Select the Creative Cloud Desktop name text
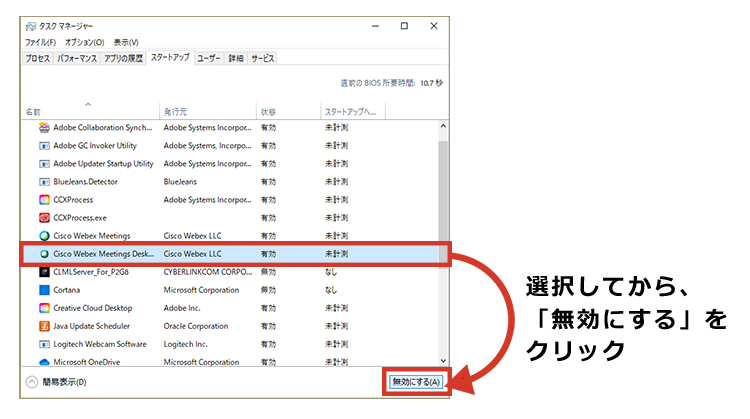The height and width of the screenshot is (419, 750). click(93, 309)
